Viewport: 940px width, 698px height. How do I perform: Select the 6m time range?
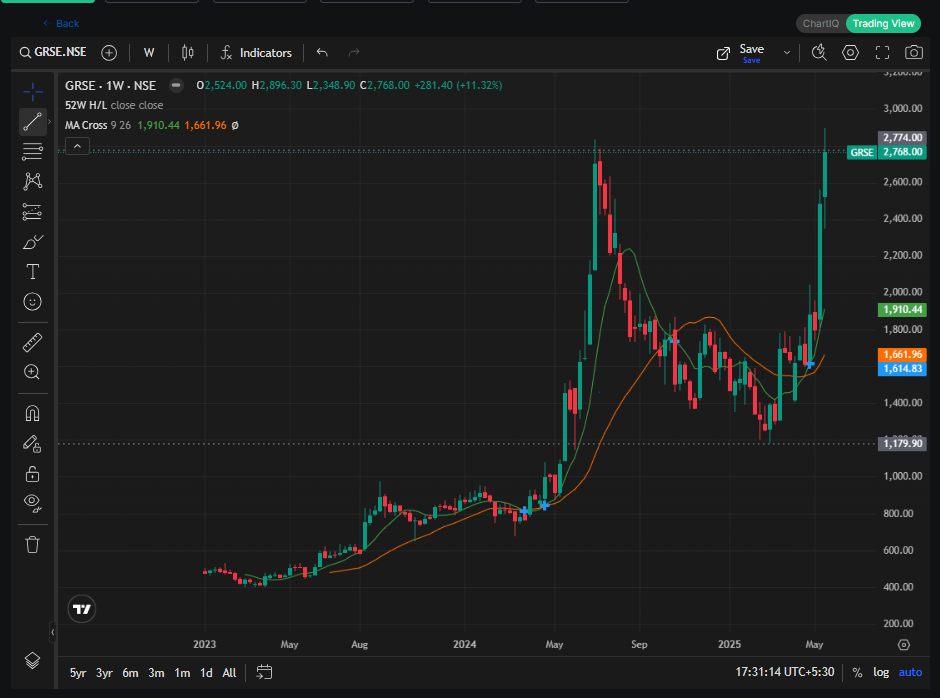[x=130, y=672]
